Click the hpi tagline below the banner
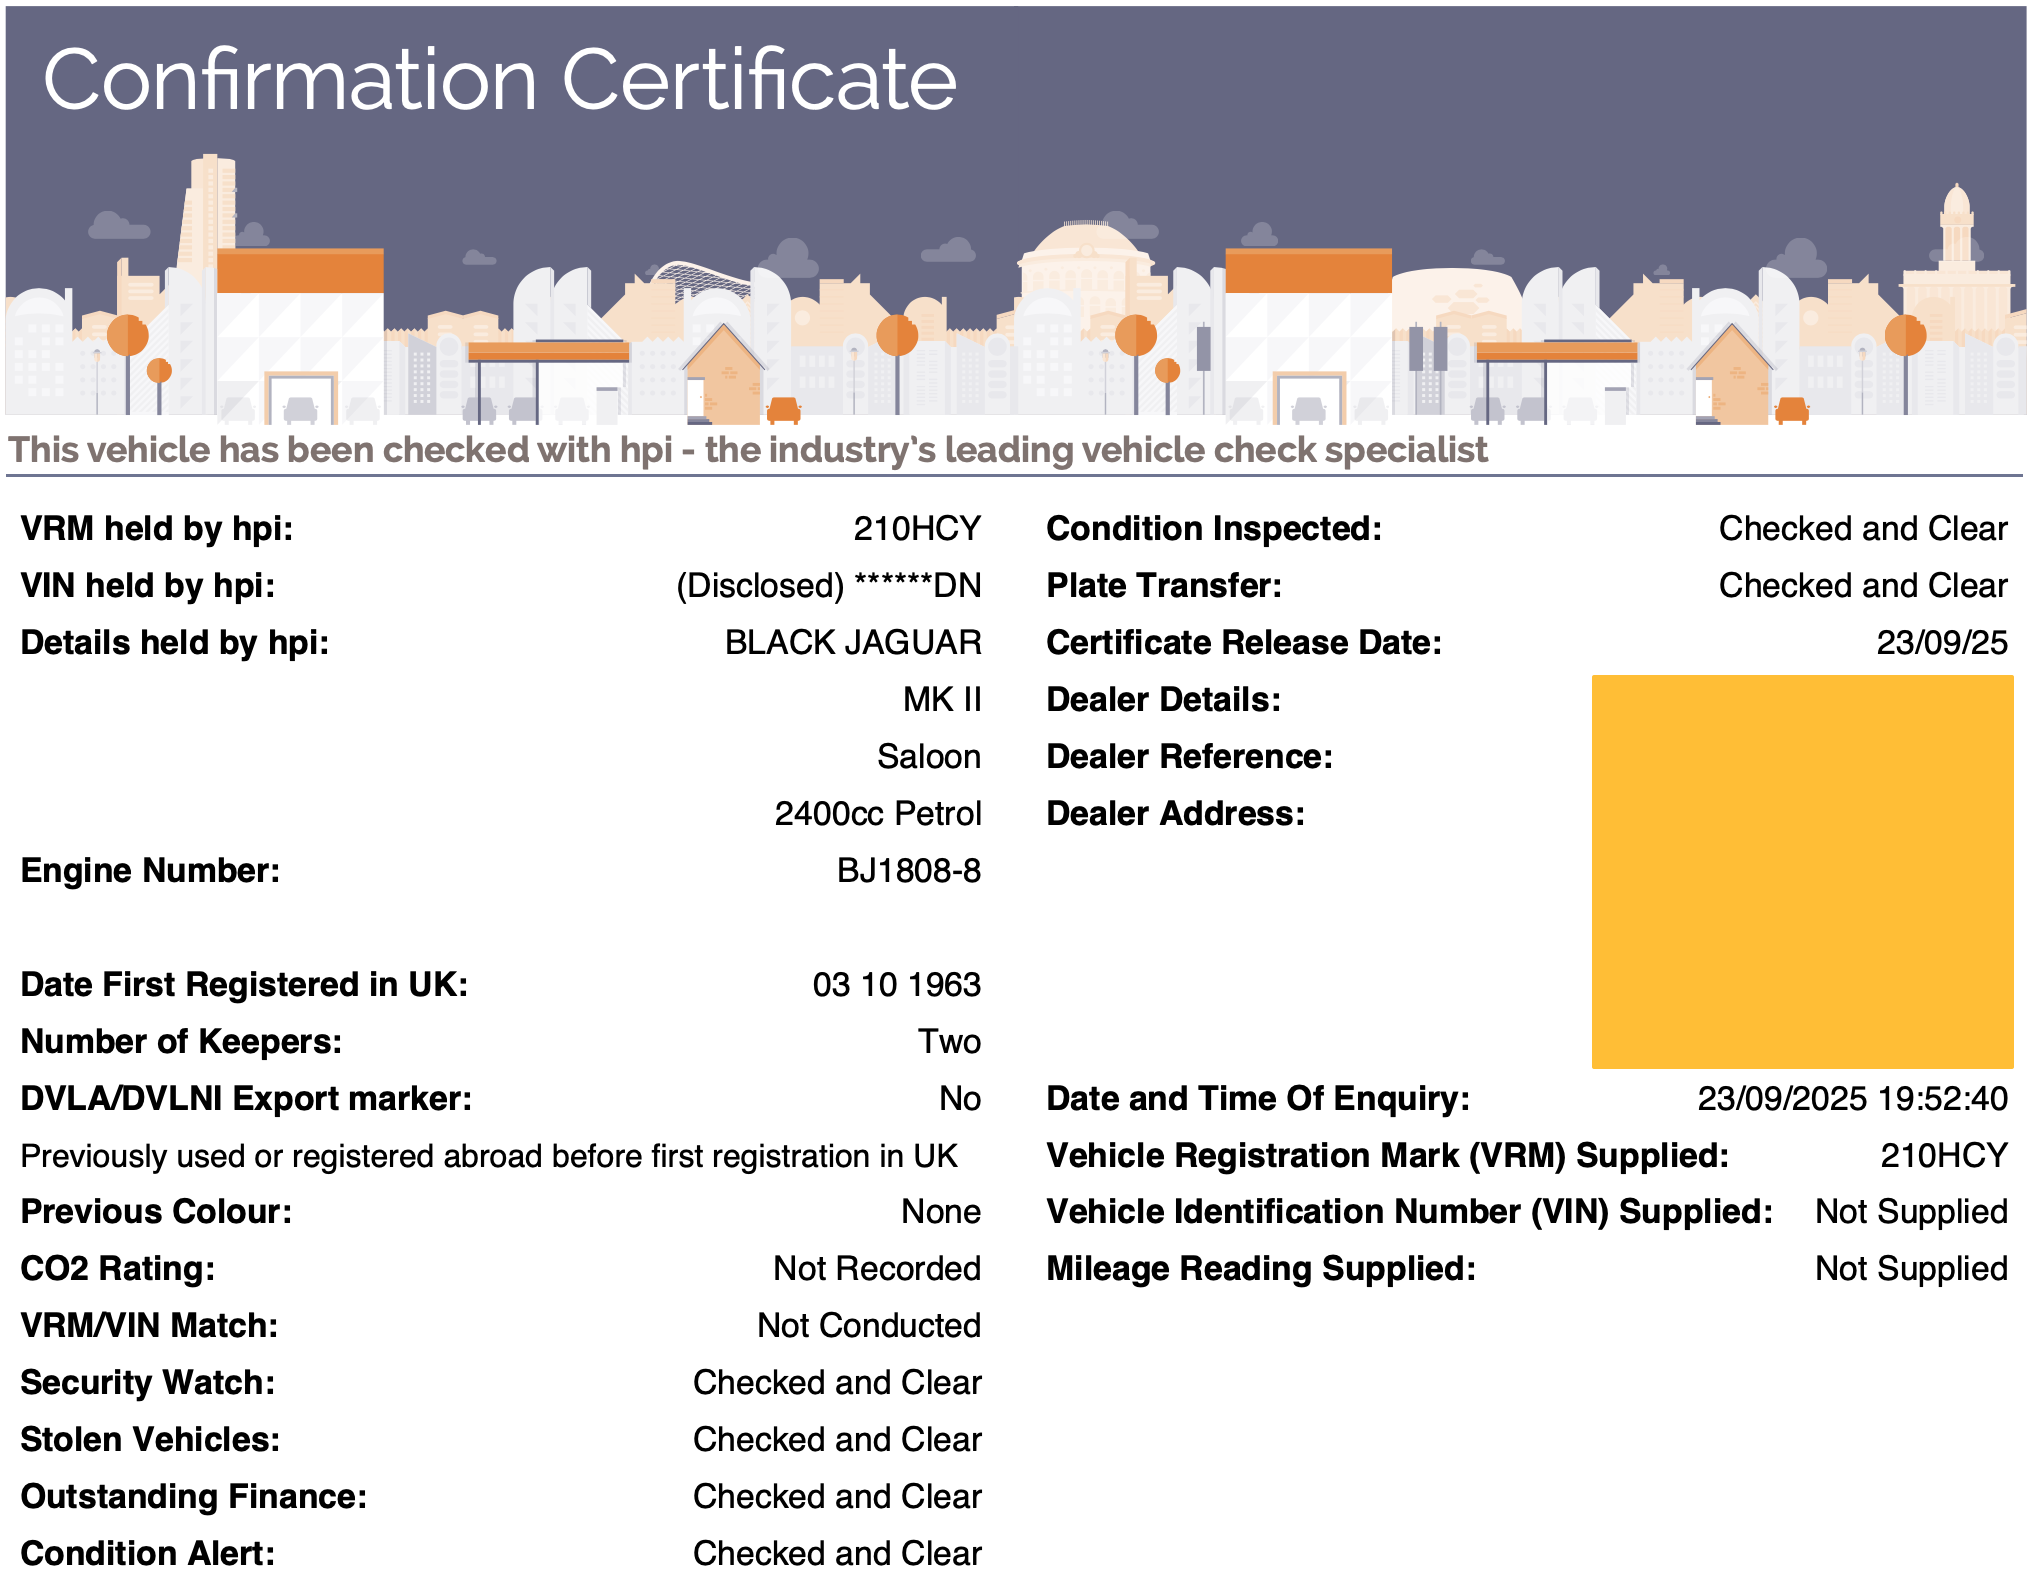2038x1584 pixels. click(748, 450)
